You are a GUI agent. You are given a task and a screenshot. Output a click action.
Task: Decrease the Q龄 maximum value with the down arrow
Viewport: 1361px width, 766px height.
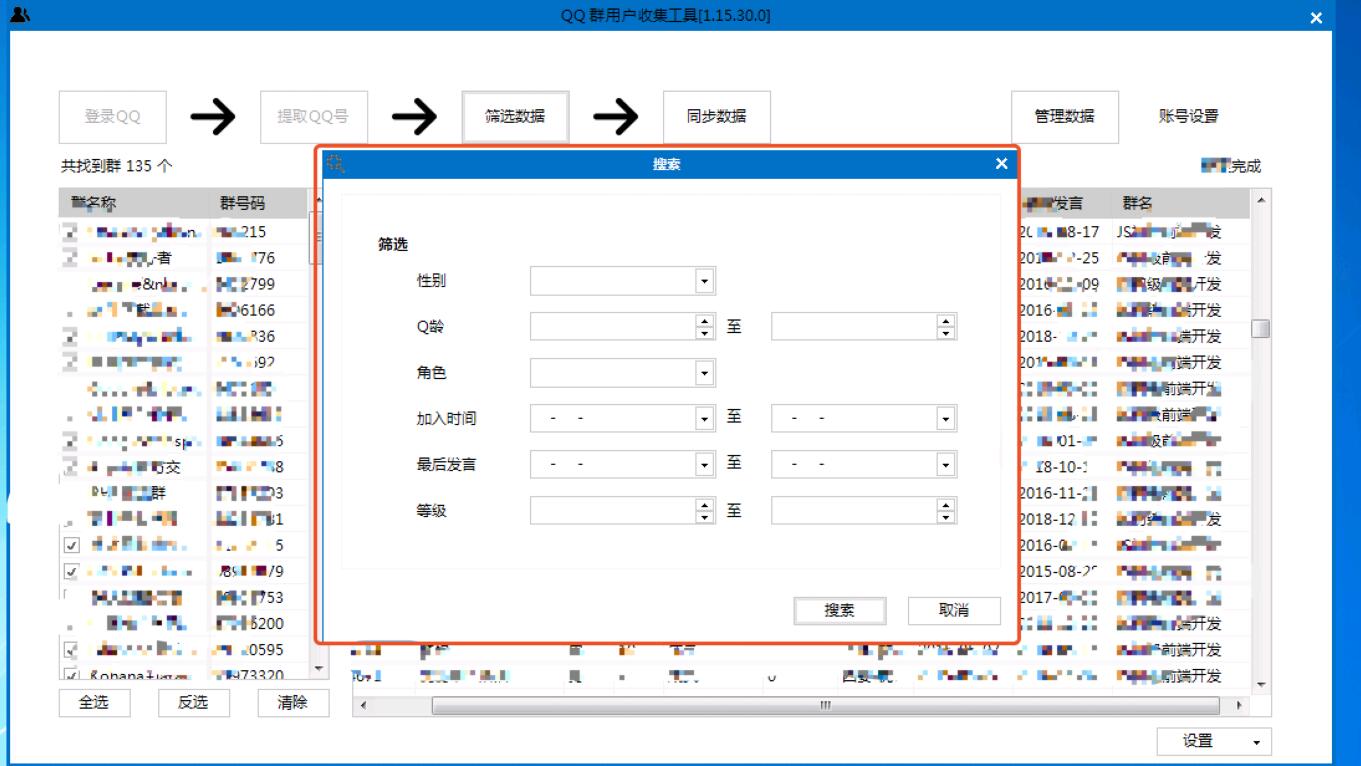pos(946,333)
